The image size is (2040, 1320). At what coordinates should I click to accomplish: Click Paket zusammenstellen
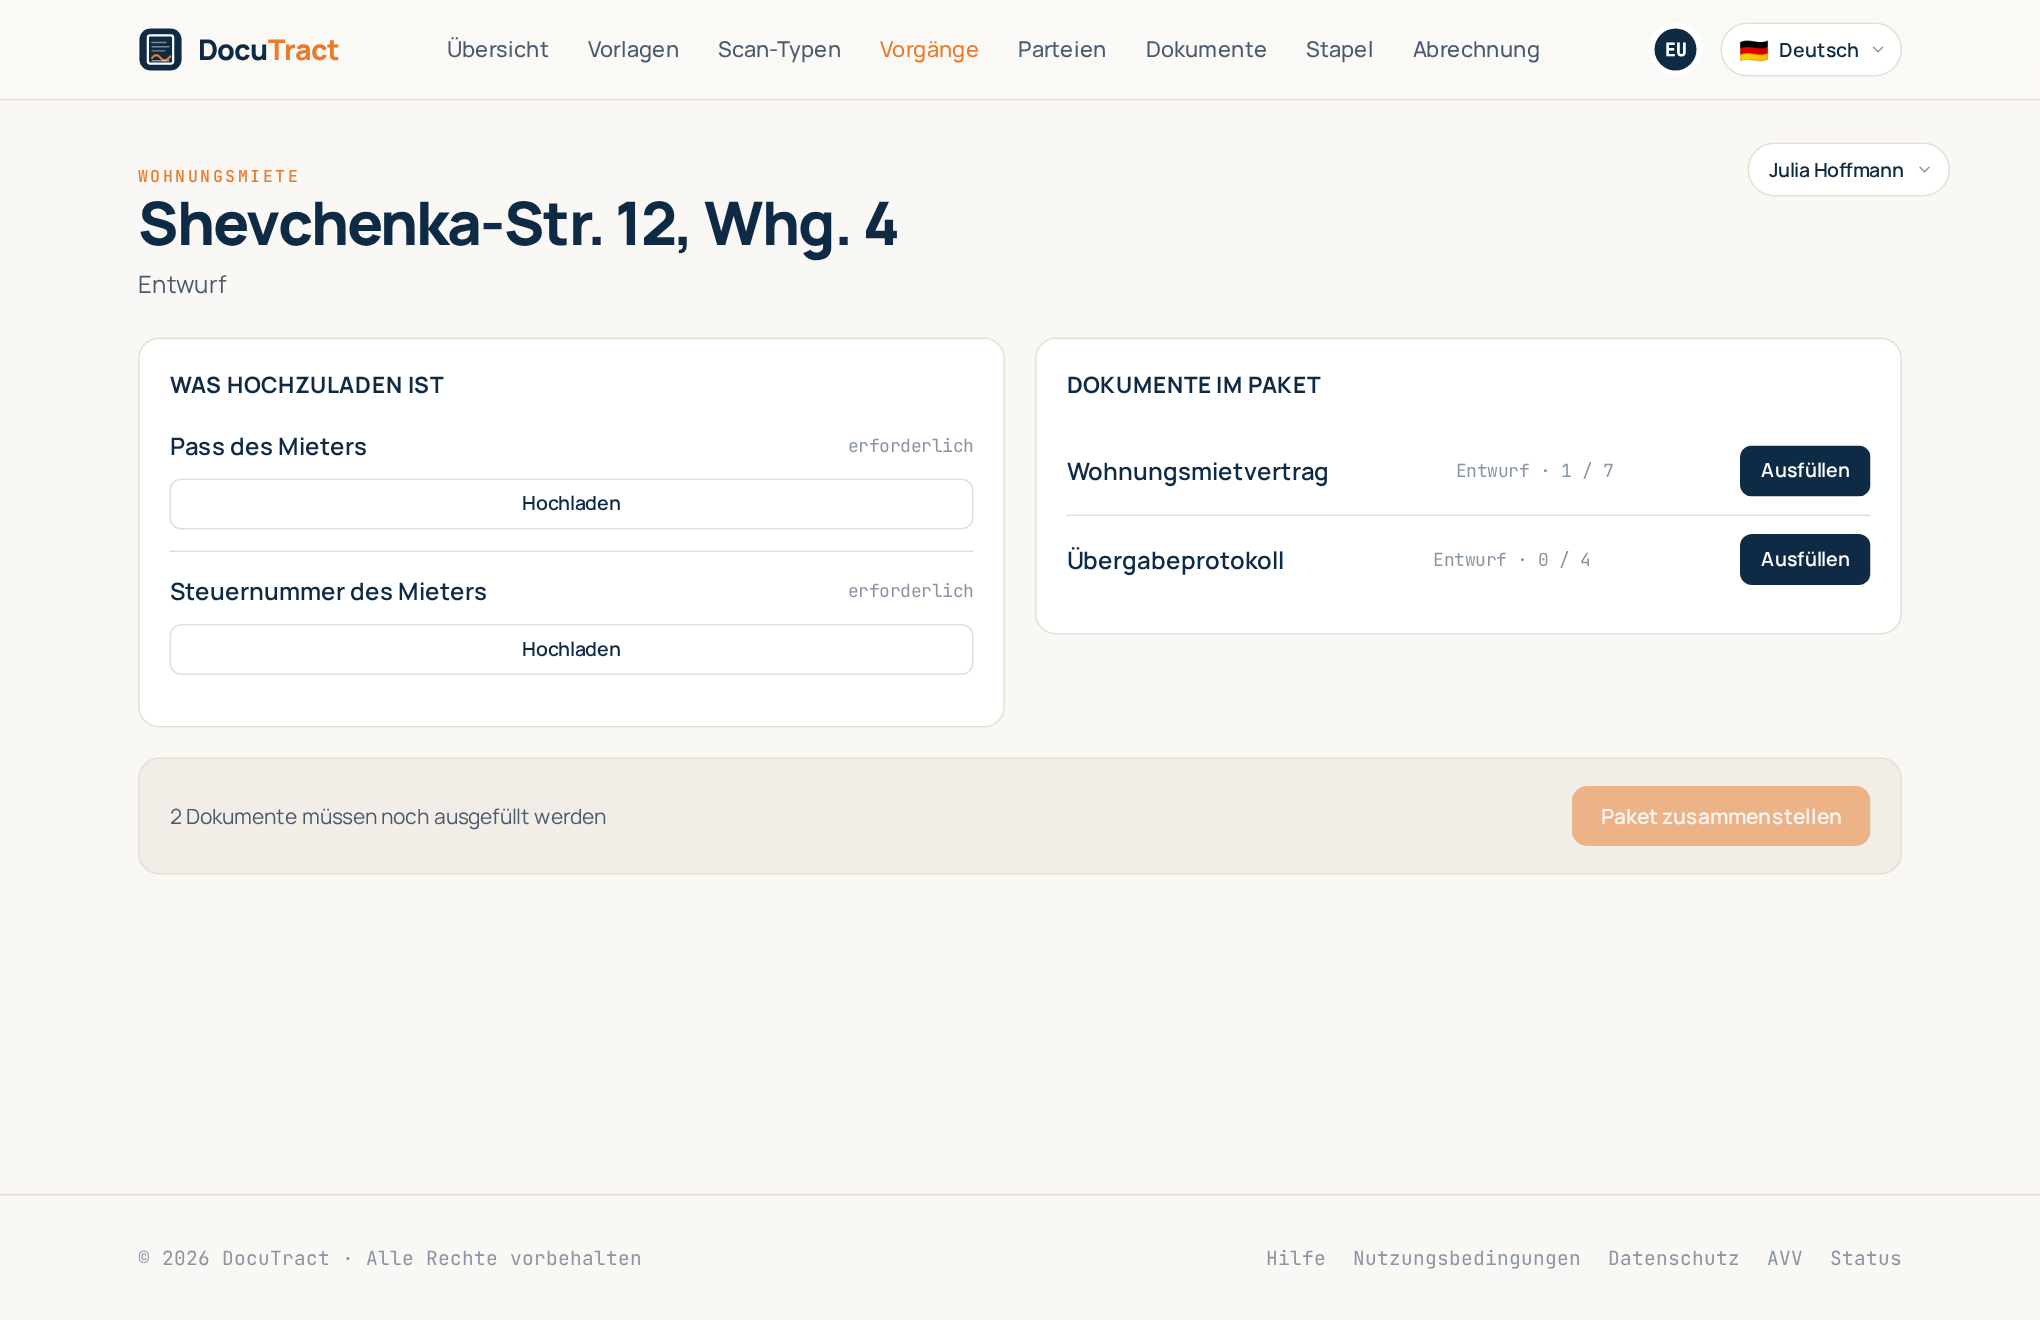click(x=1720, y=816)
